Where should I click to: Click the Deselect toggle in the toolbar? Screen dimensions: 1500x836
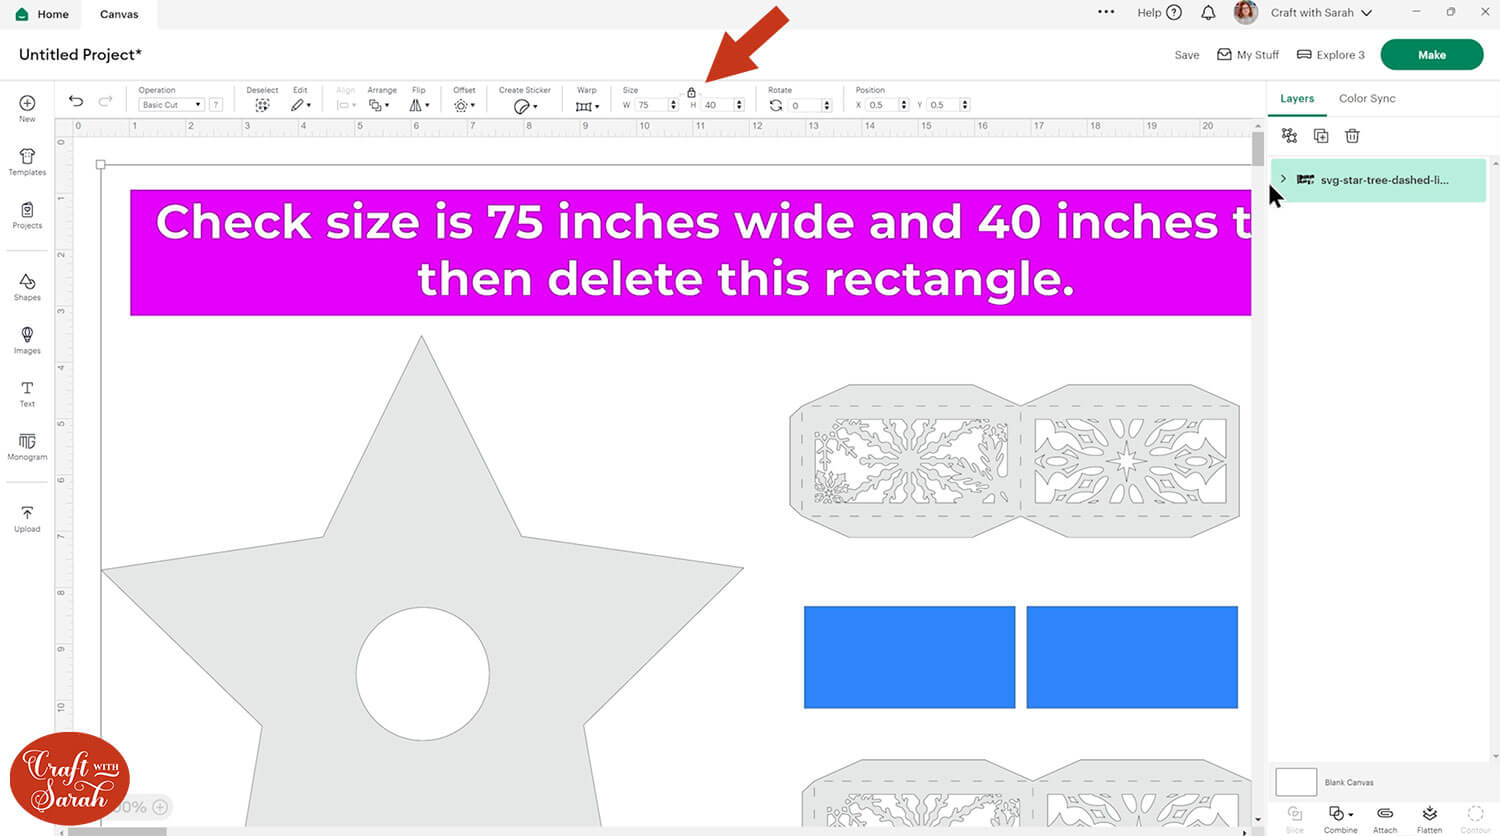[x=262, y=105]
